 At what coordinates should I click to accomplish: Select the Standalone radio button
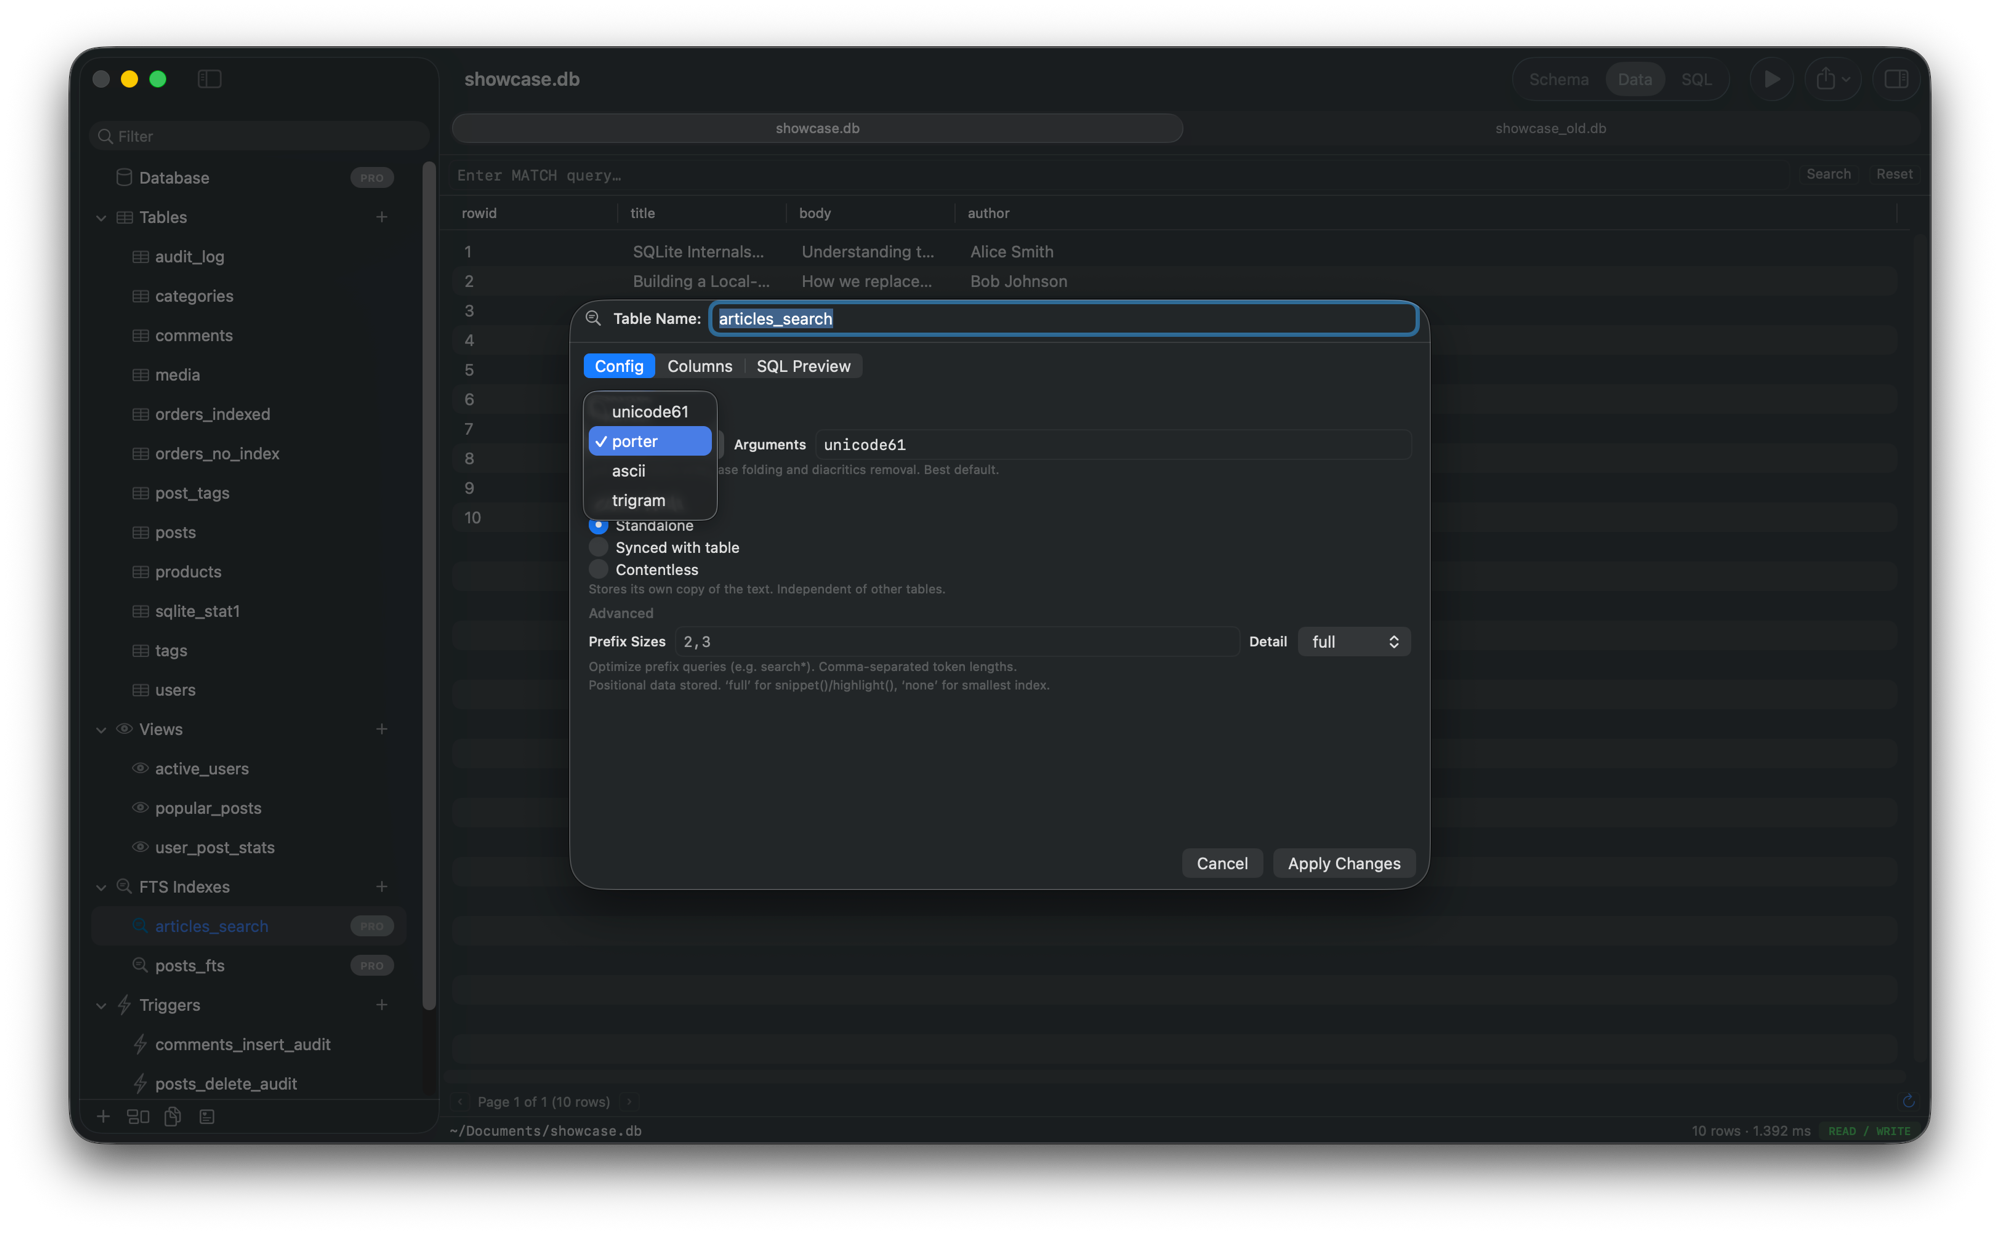point(598,525)
